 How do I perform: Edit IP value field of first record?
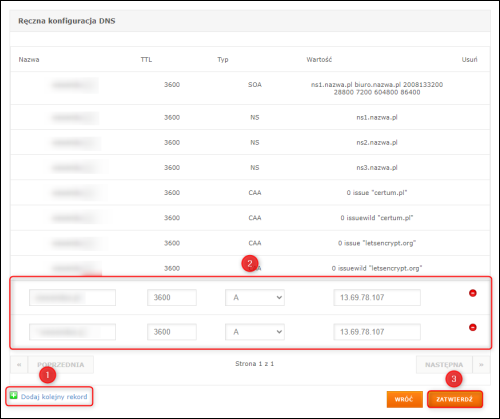377,297
